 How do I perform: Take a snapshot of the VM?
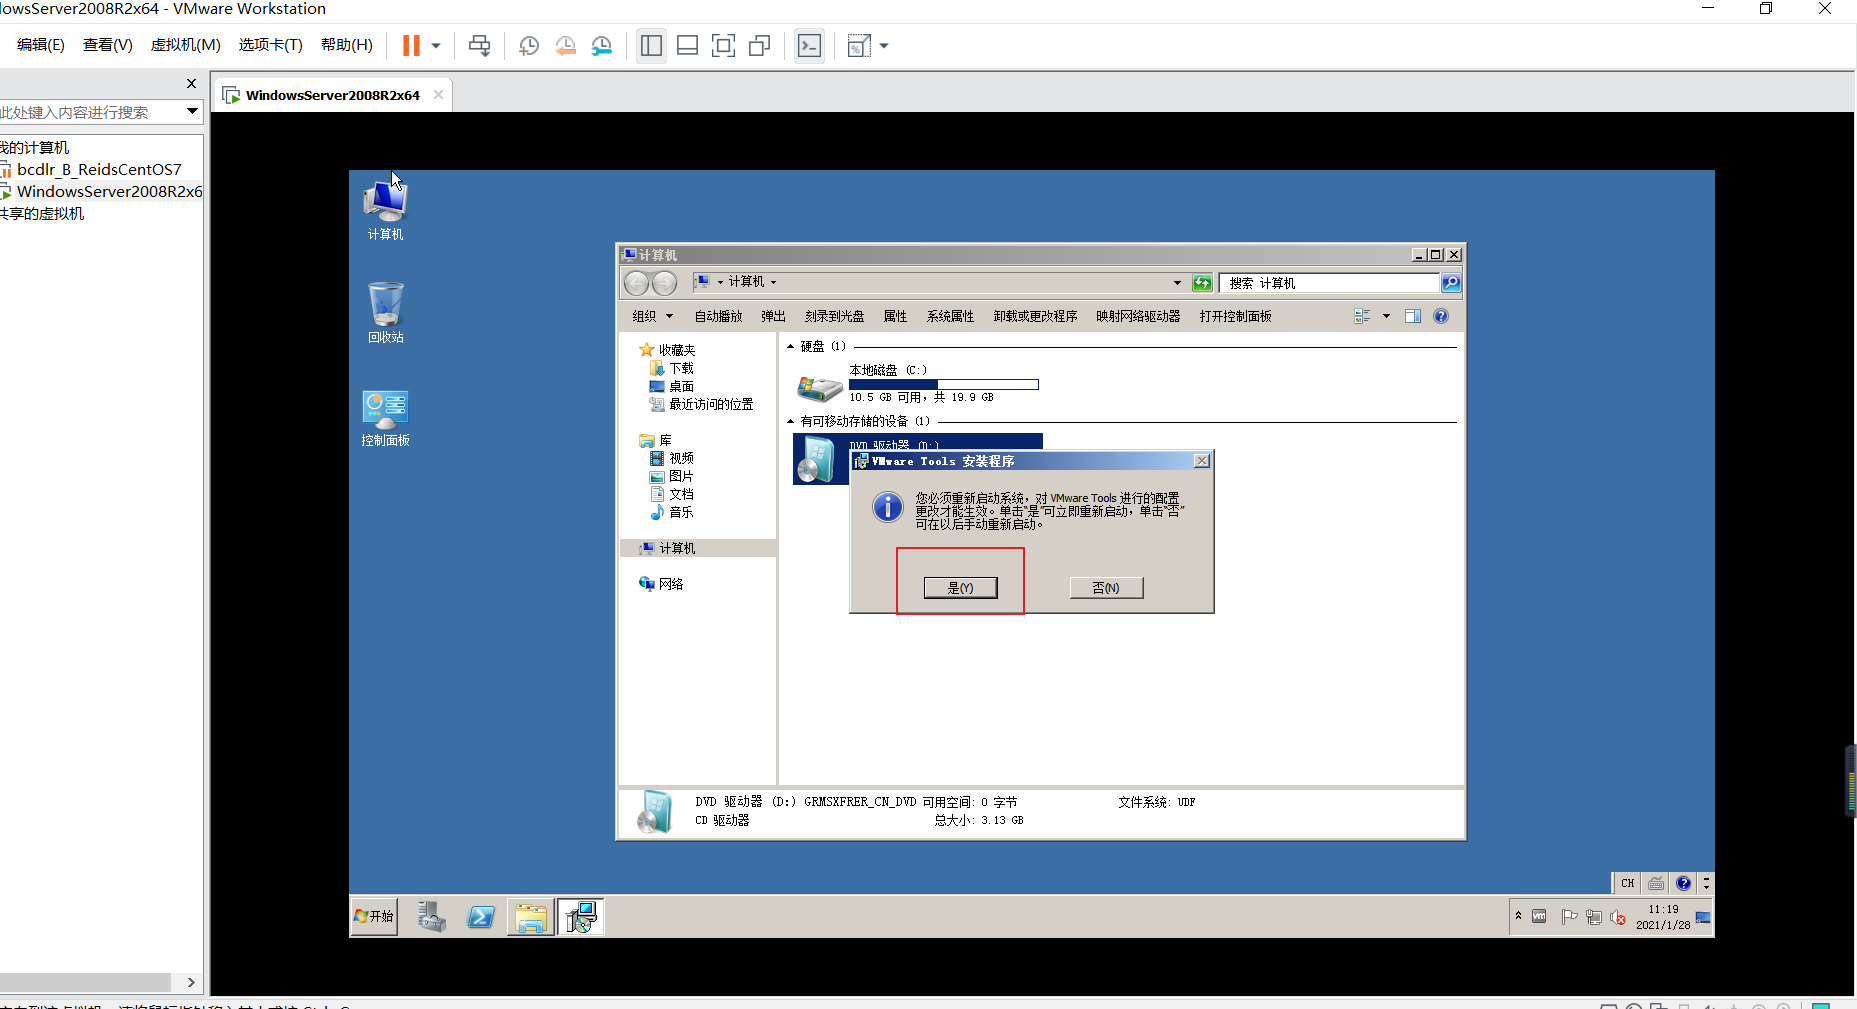coord(528,45)
